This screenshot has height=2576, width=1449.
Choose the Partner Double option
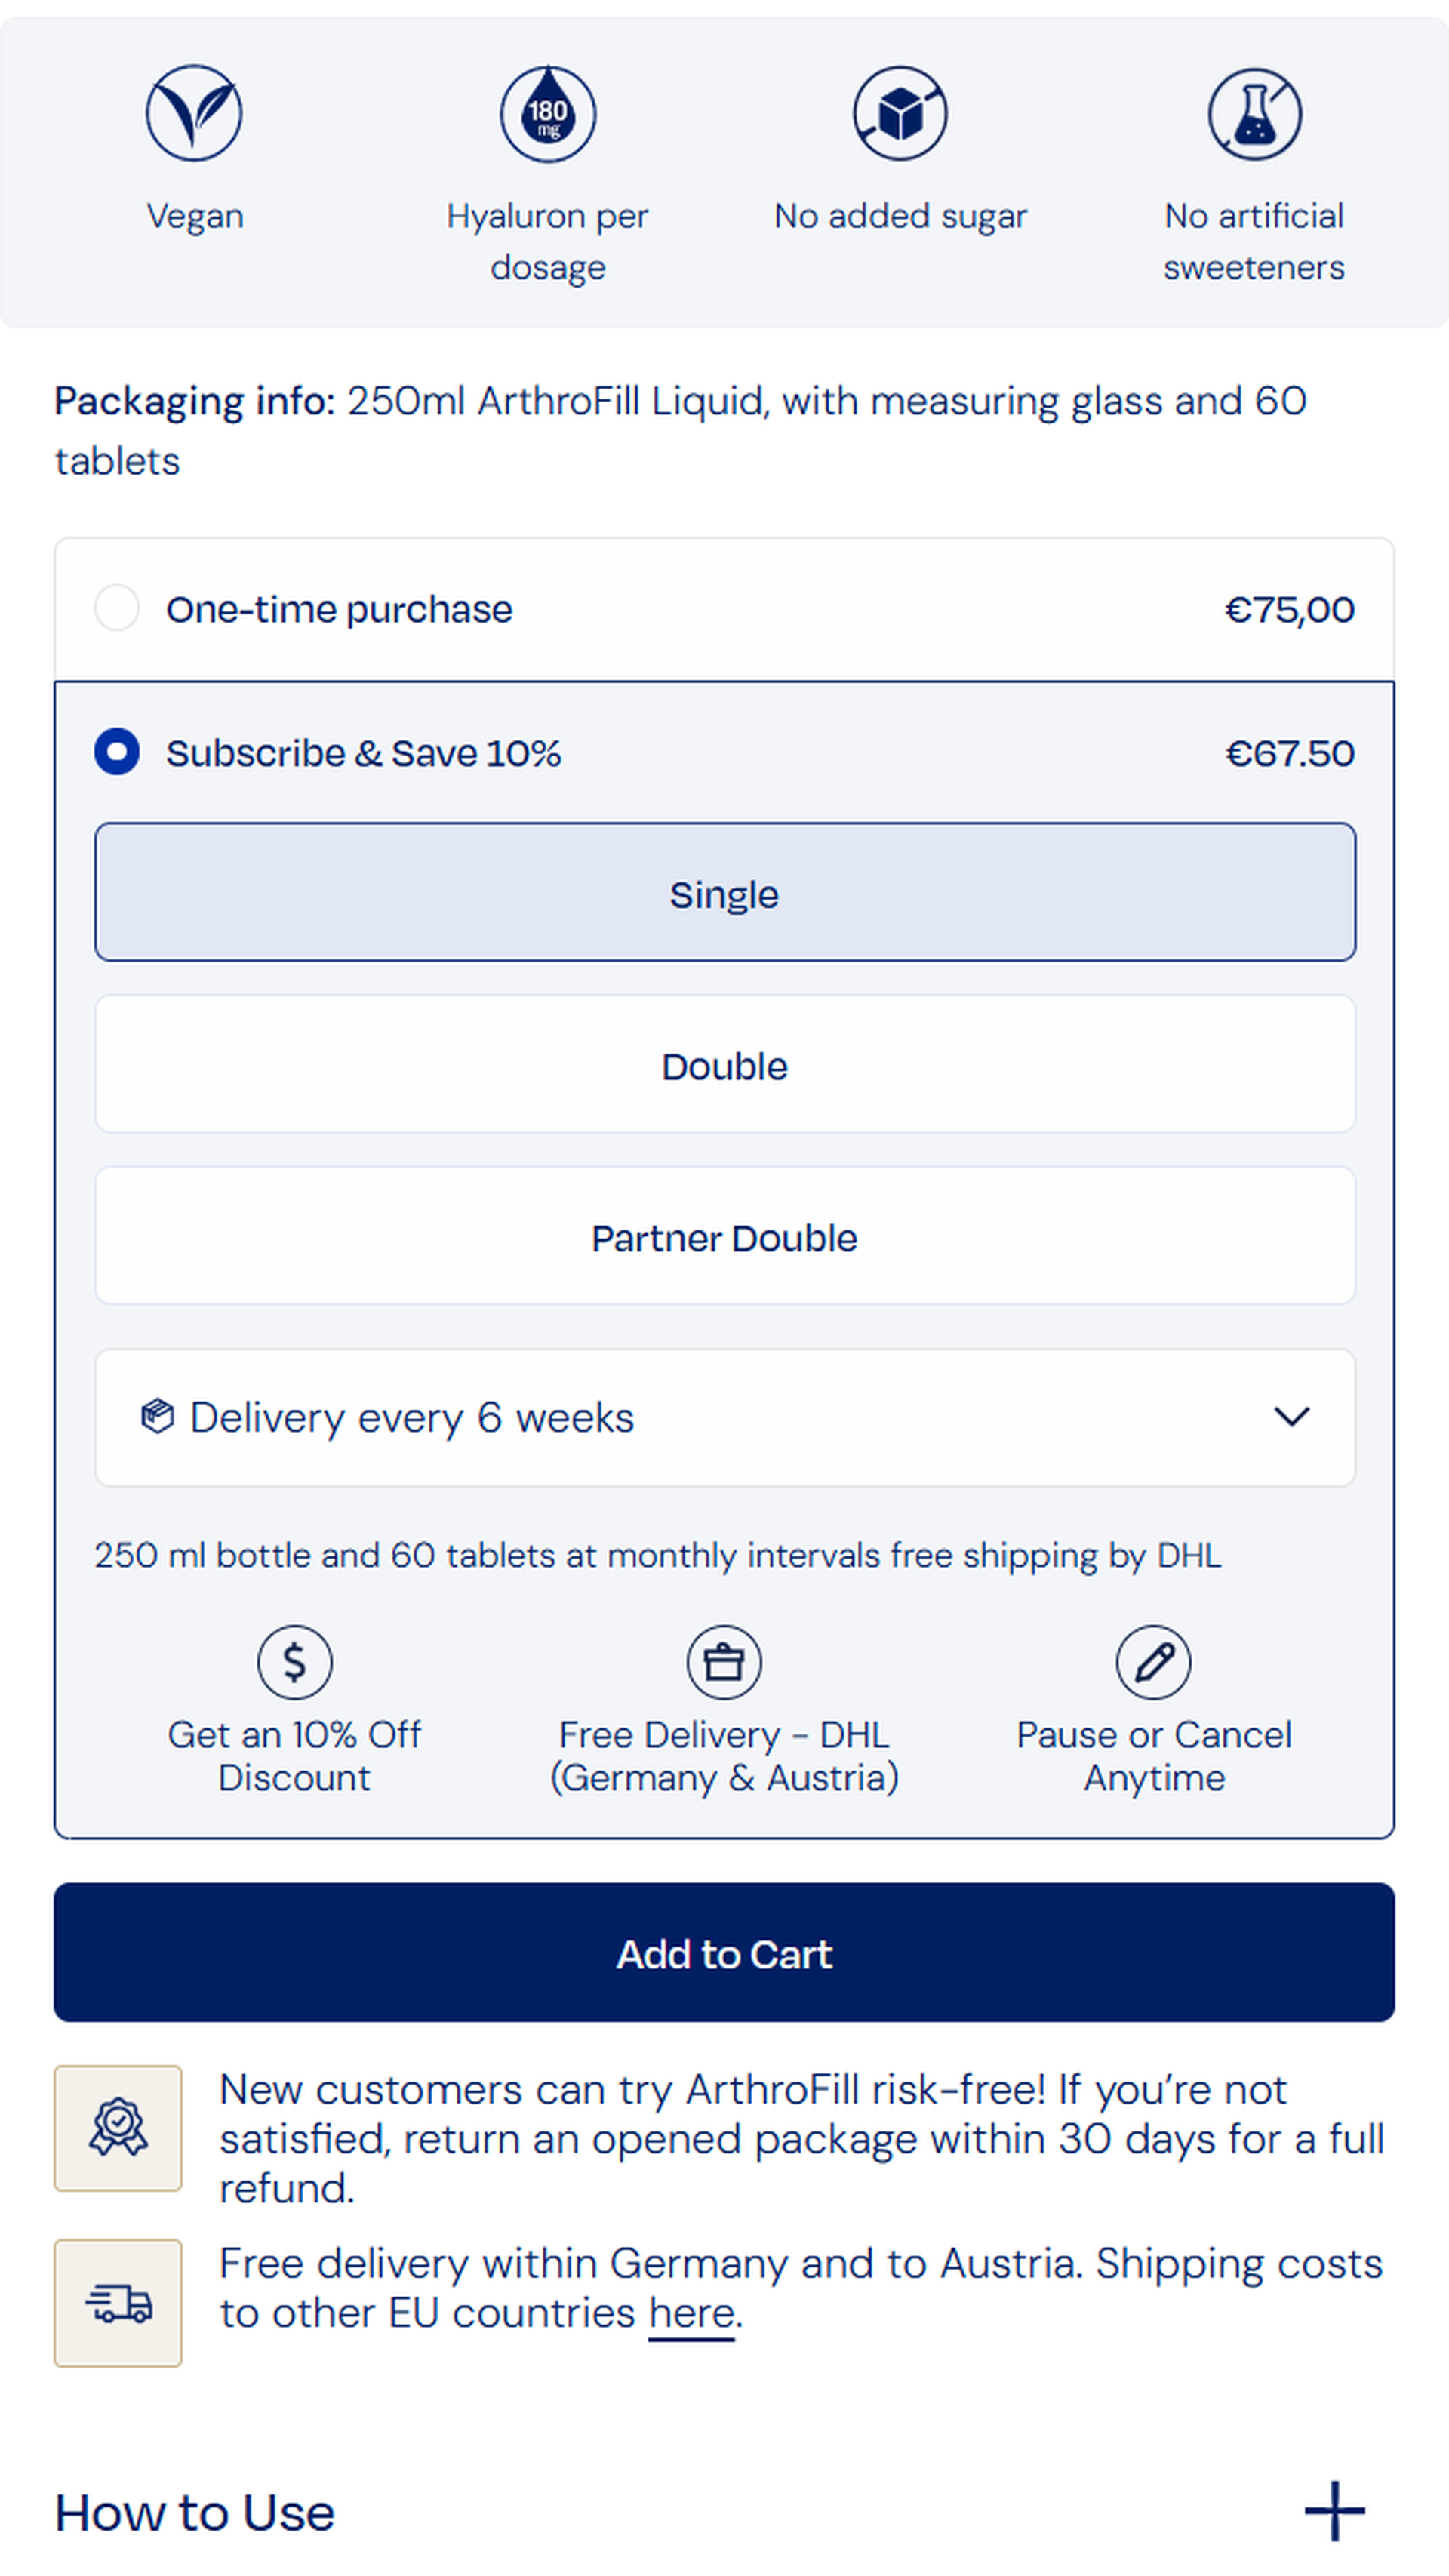pos(725,1236)
